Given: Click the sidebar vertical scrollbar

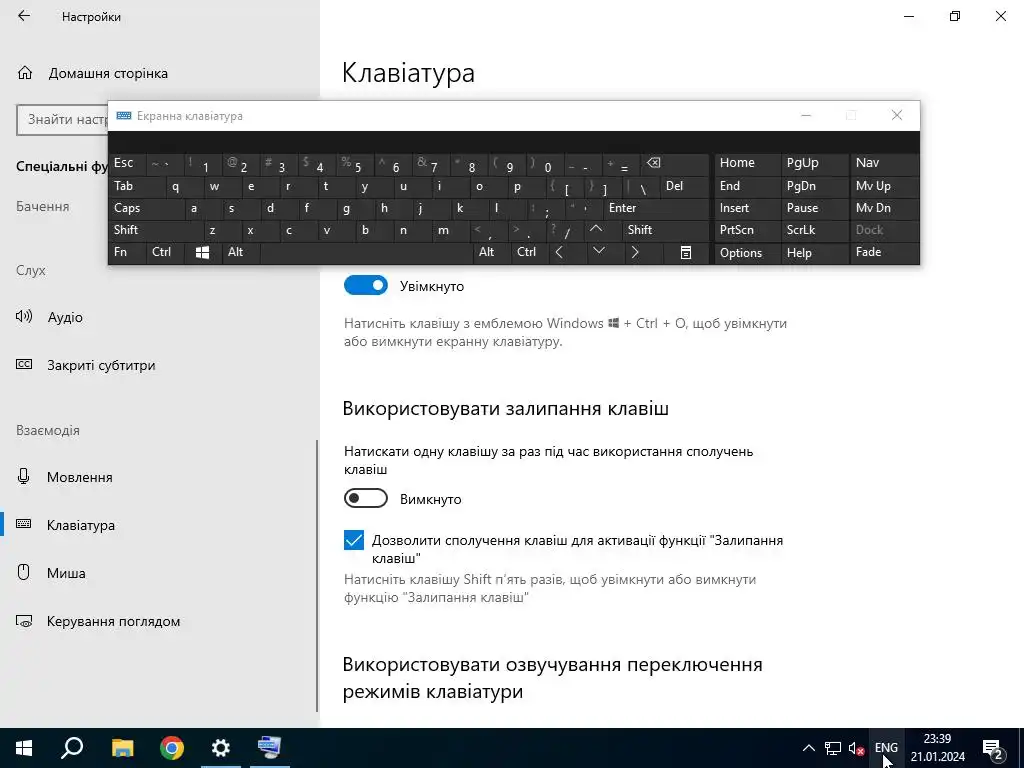Looking at the screenshot, I should [317, 575].
